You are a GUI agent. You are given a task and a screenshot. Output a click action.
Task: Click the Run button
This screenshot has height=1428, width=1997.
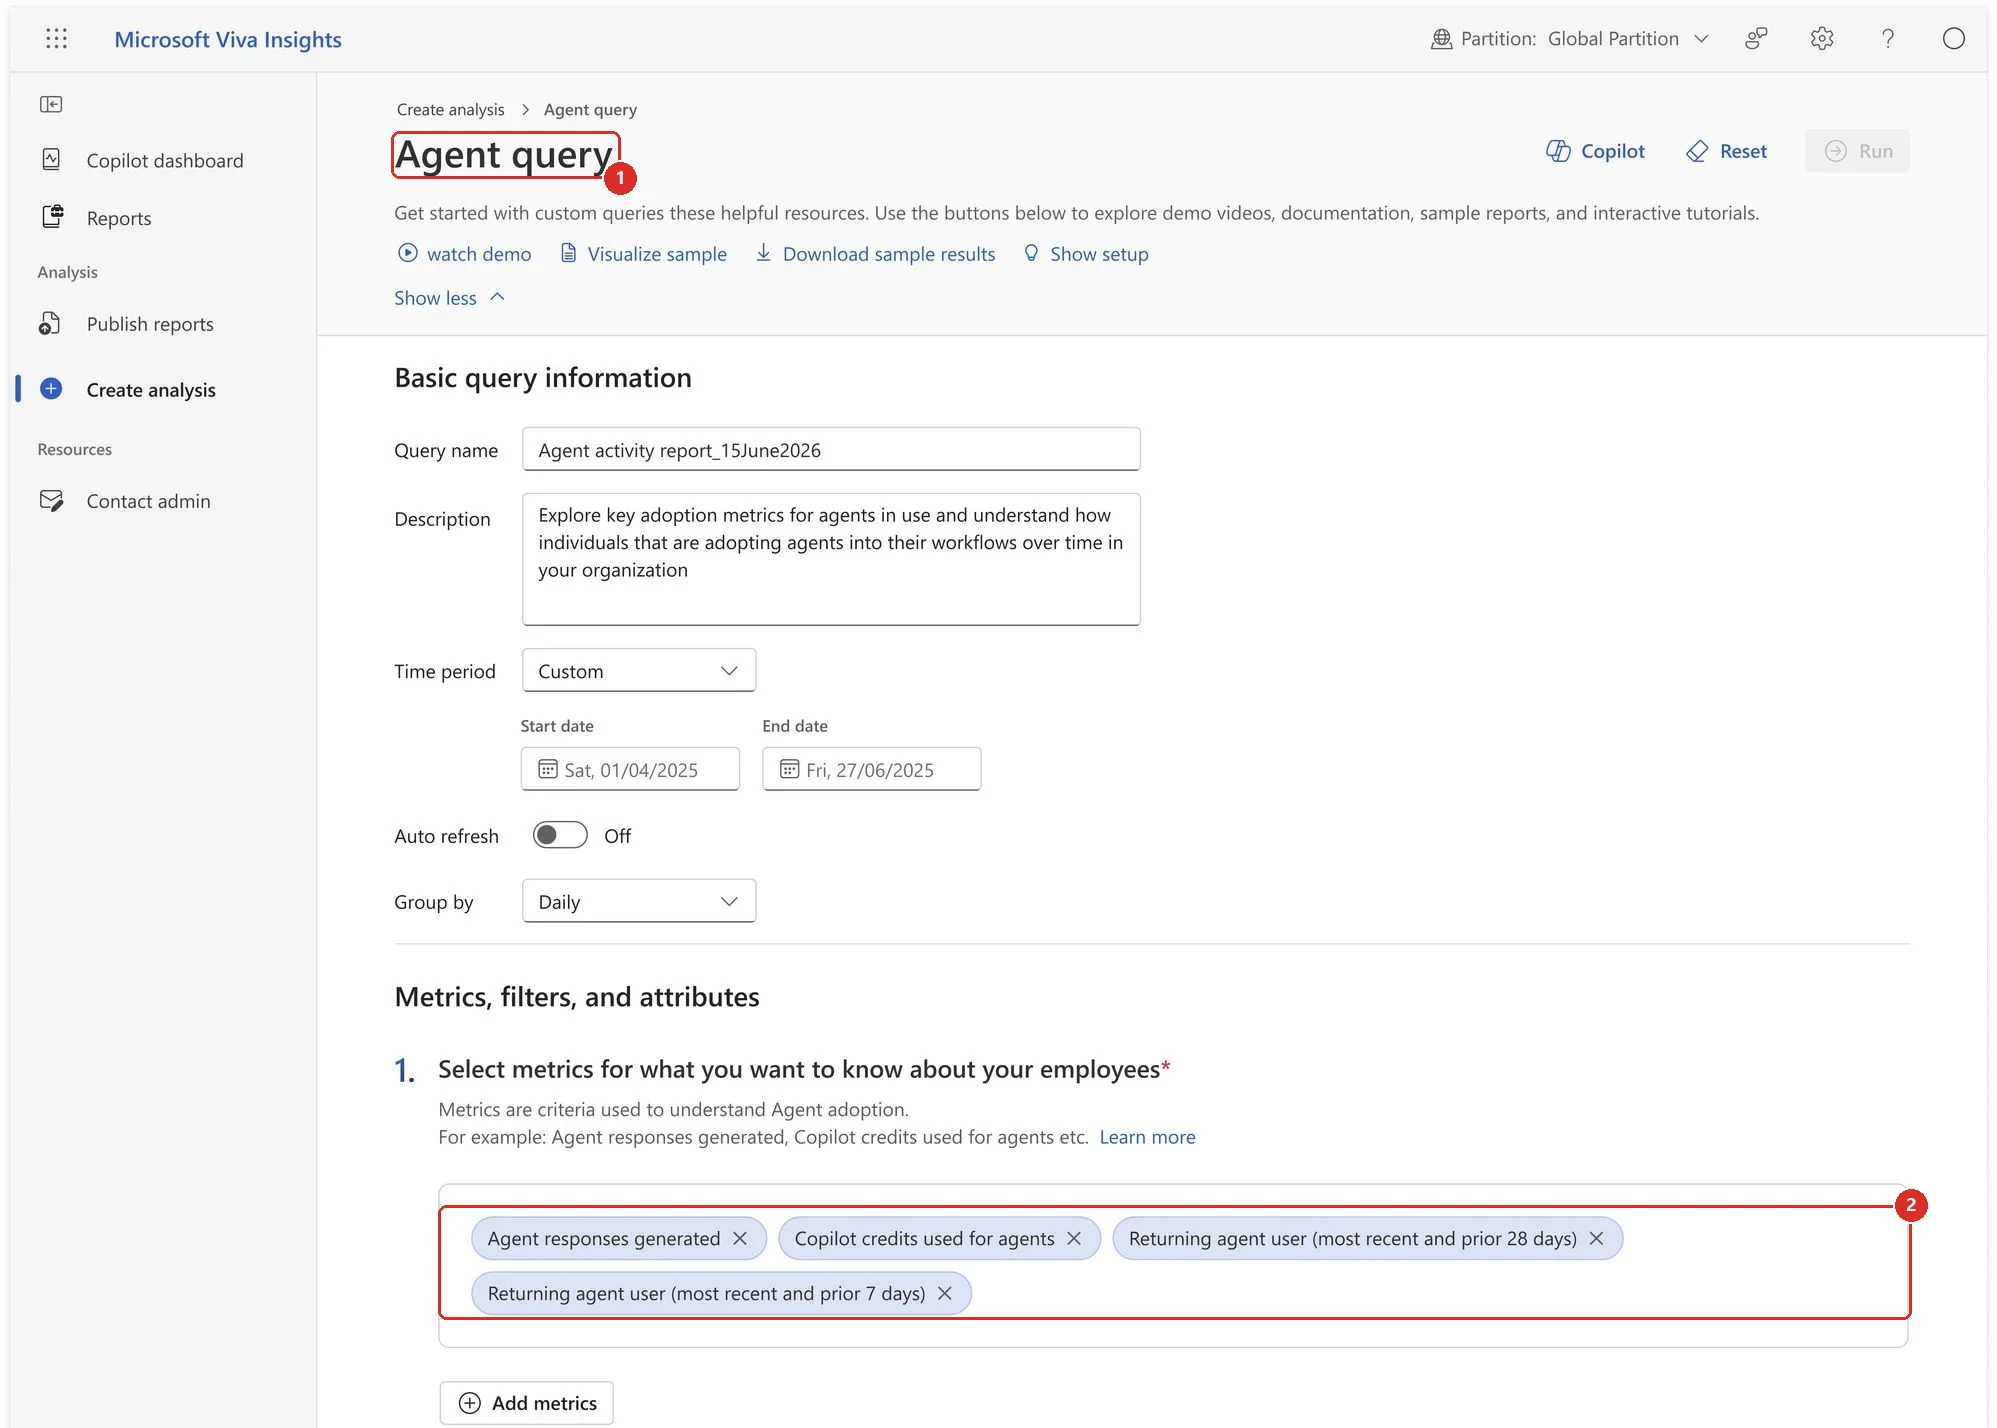(x=1857, y=151)
